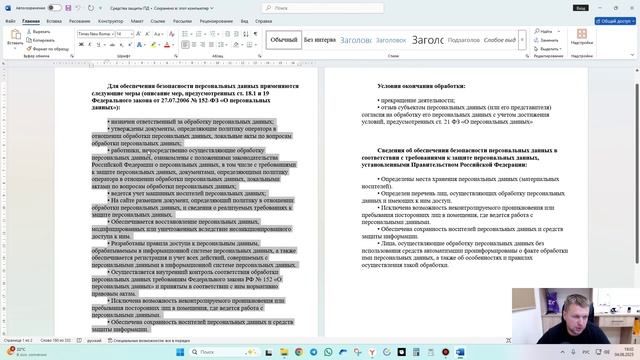Center align the paragraph

194,45
